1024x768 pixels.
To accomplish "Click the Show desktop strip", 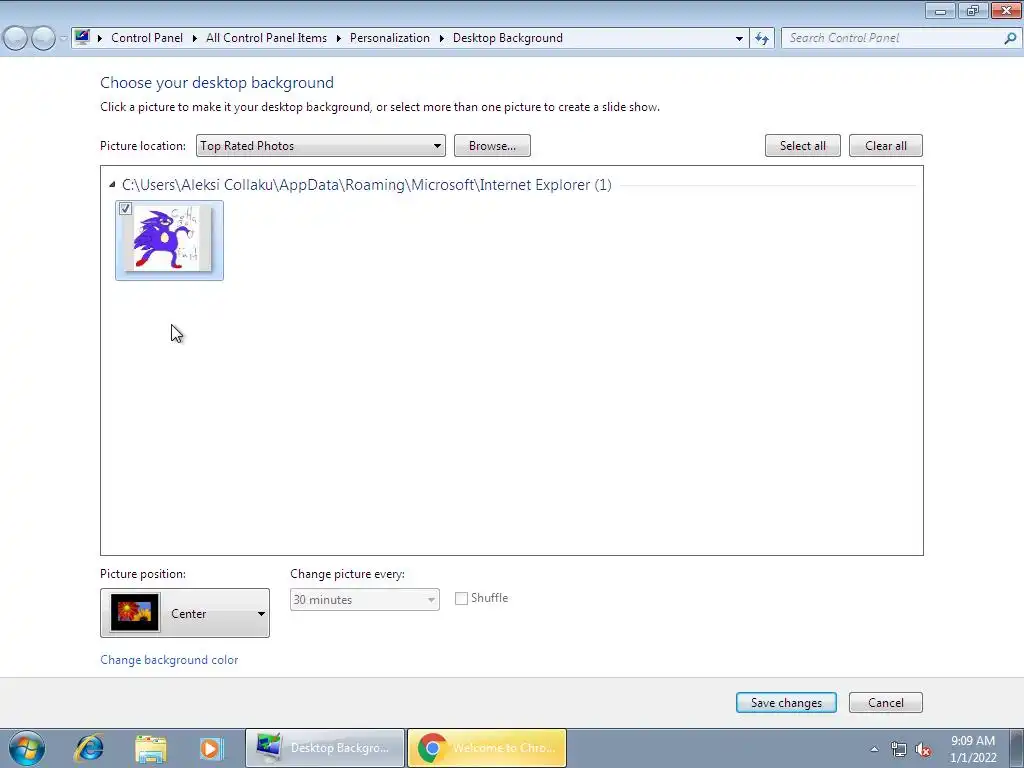I will (x=1017, y=748).
